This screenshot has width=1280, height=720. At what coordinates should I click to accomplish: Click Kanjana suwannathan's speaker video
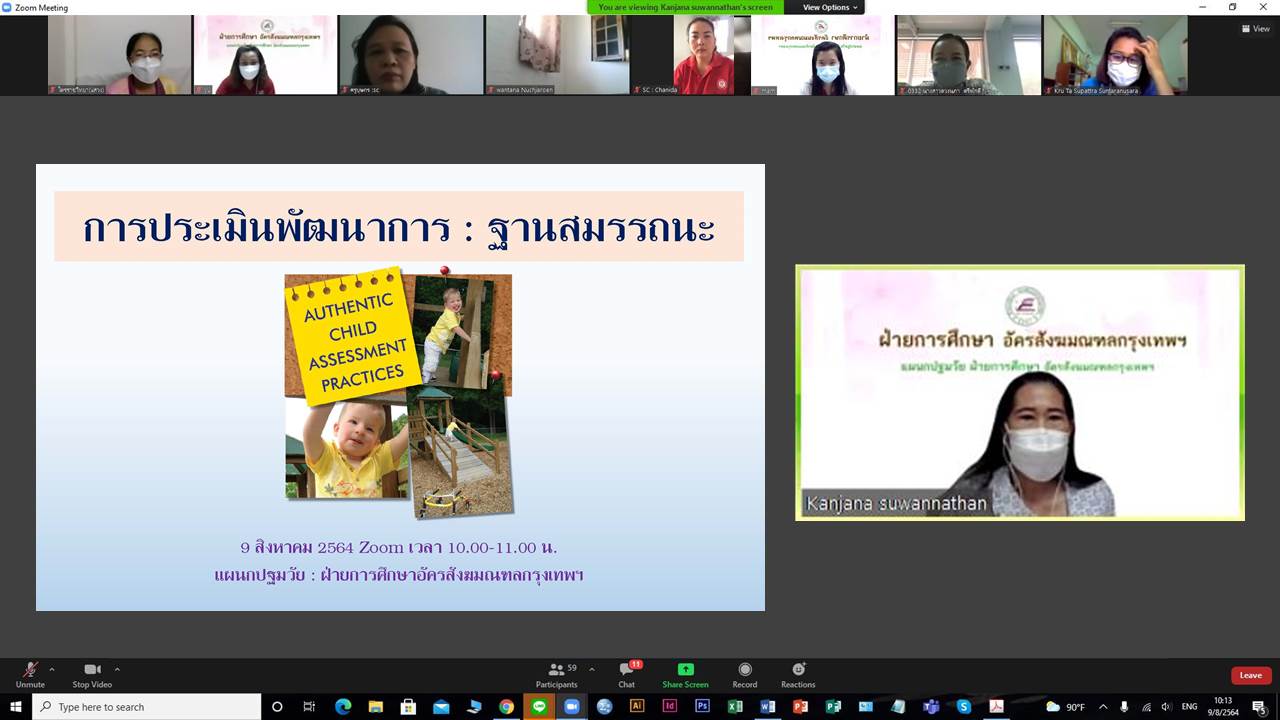(1020, 392)
